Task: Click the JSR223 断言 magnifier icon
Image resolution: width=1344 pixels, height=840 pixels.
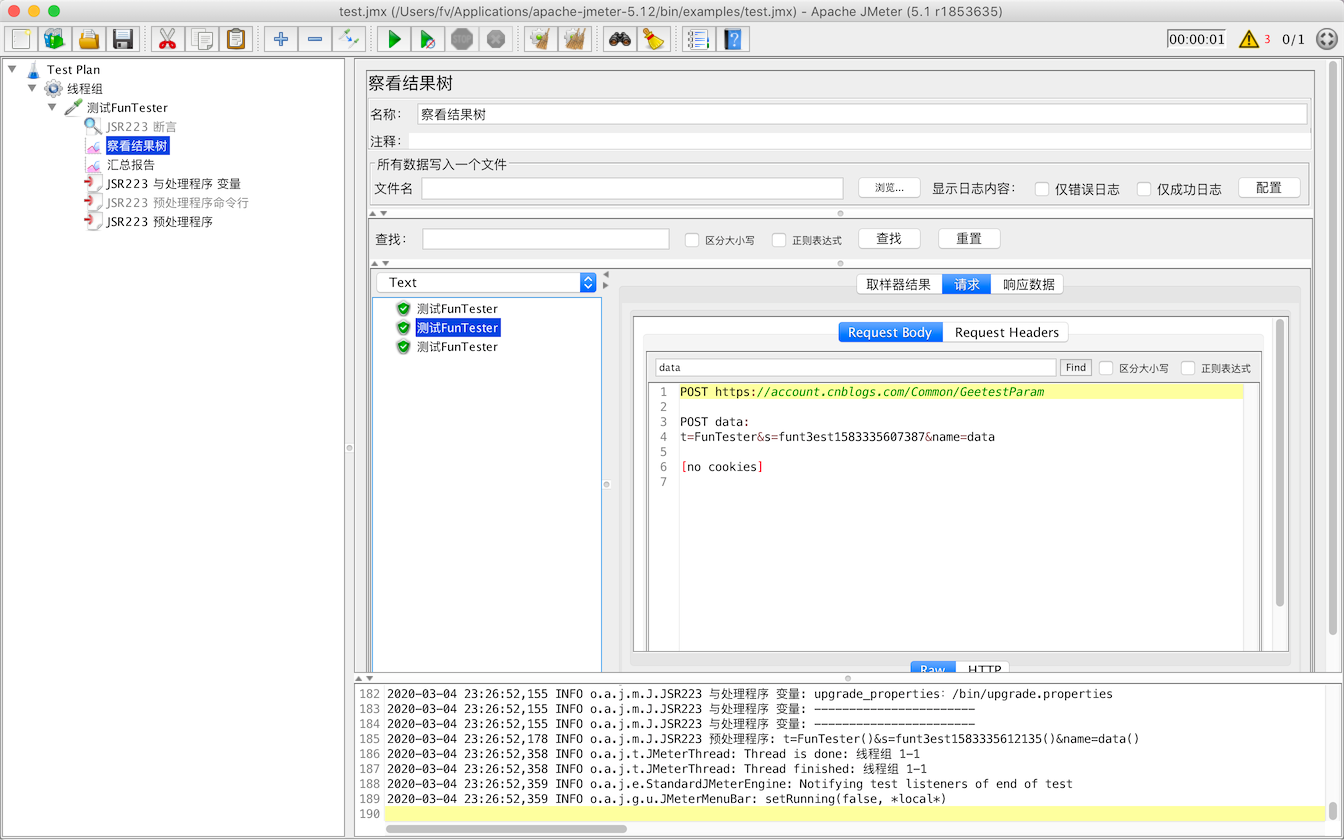Action: pyautogui.click(x=93, y=127)
